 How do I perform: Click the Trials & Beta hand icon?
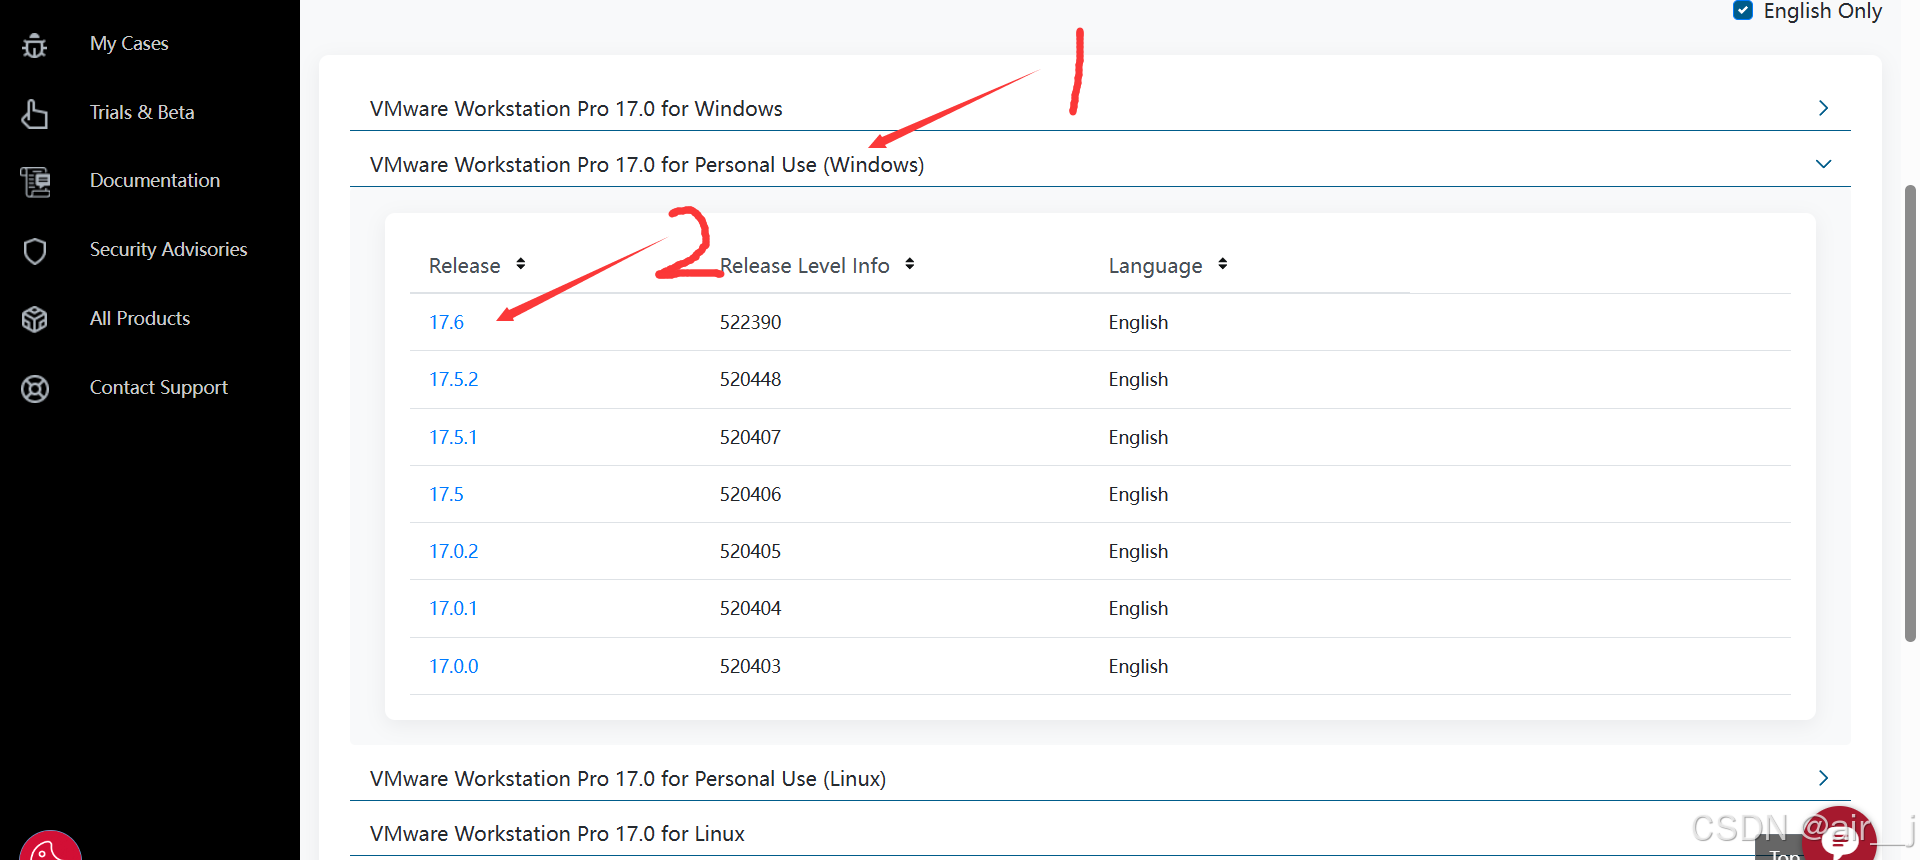coord(35,114)
